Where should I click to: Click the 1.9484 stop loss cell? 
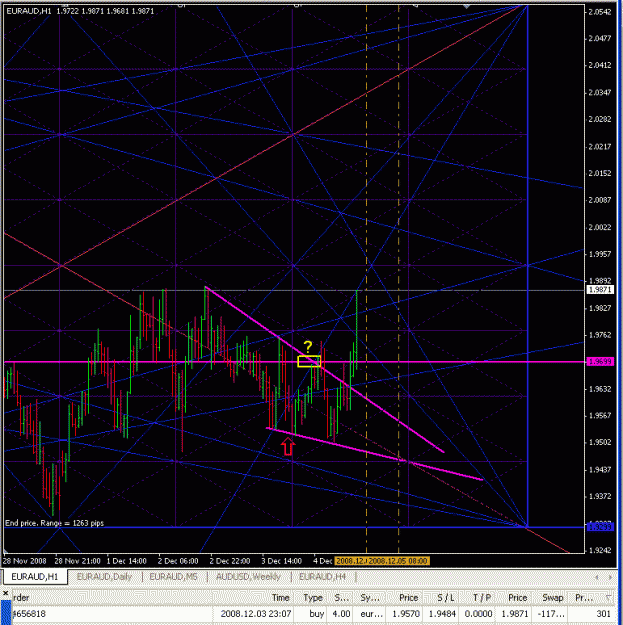[x=442, y=614]
